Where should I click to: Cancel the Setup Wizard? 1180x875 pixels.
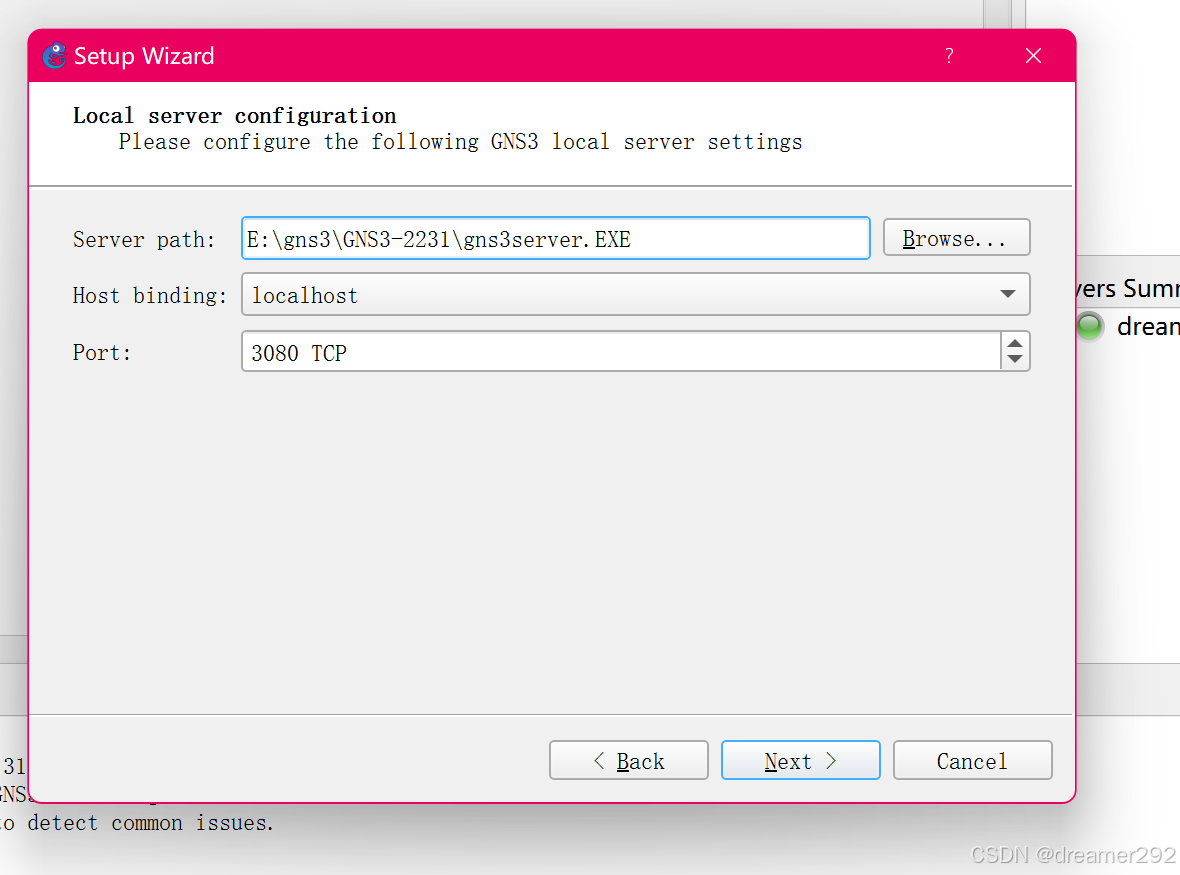tap(972, 761)
